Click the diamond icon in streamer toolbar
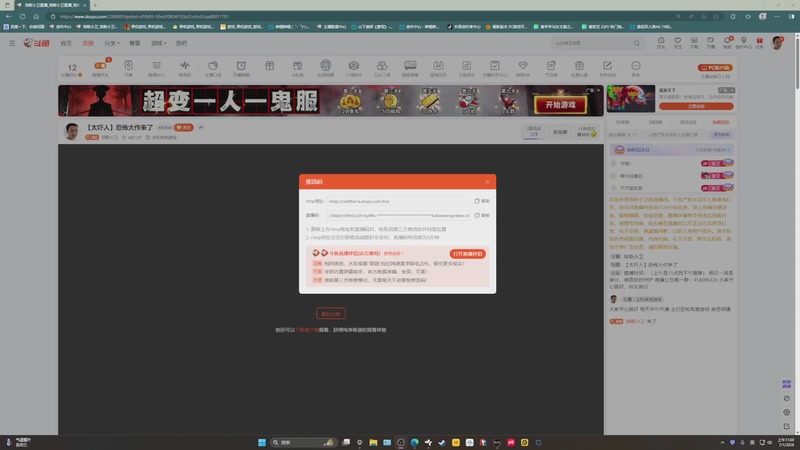The width and height of the screenshot is (800, 450). tap(522, 65)
